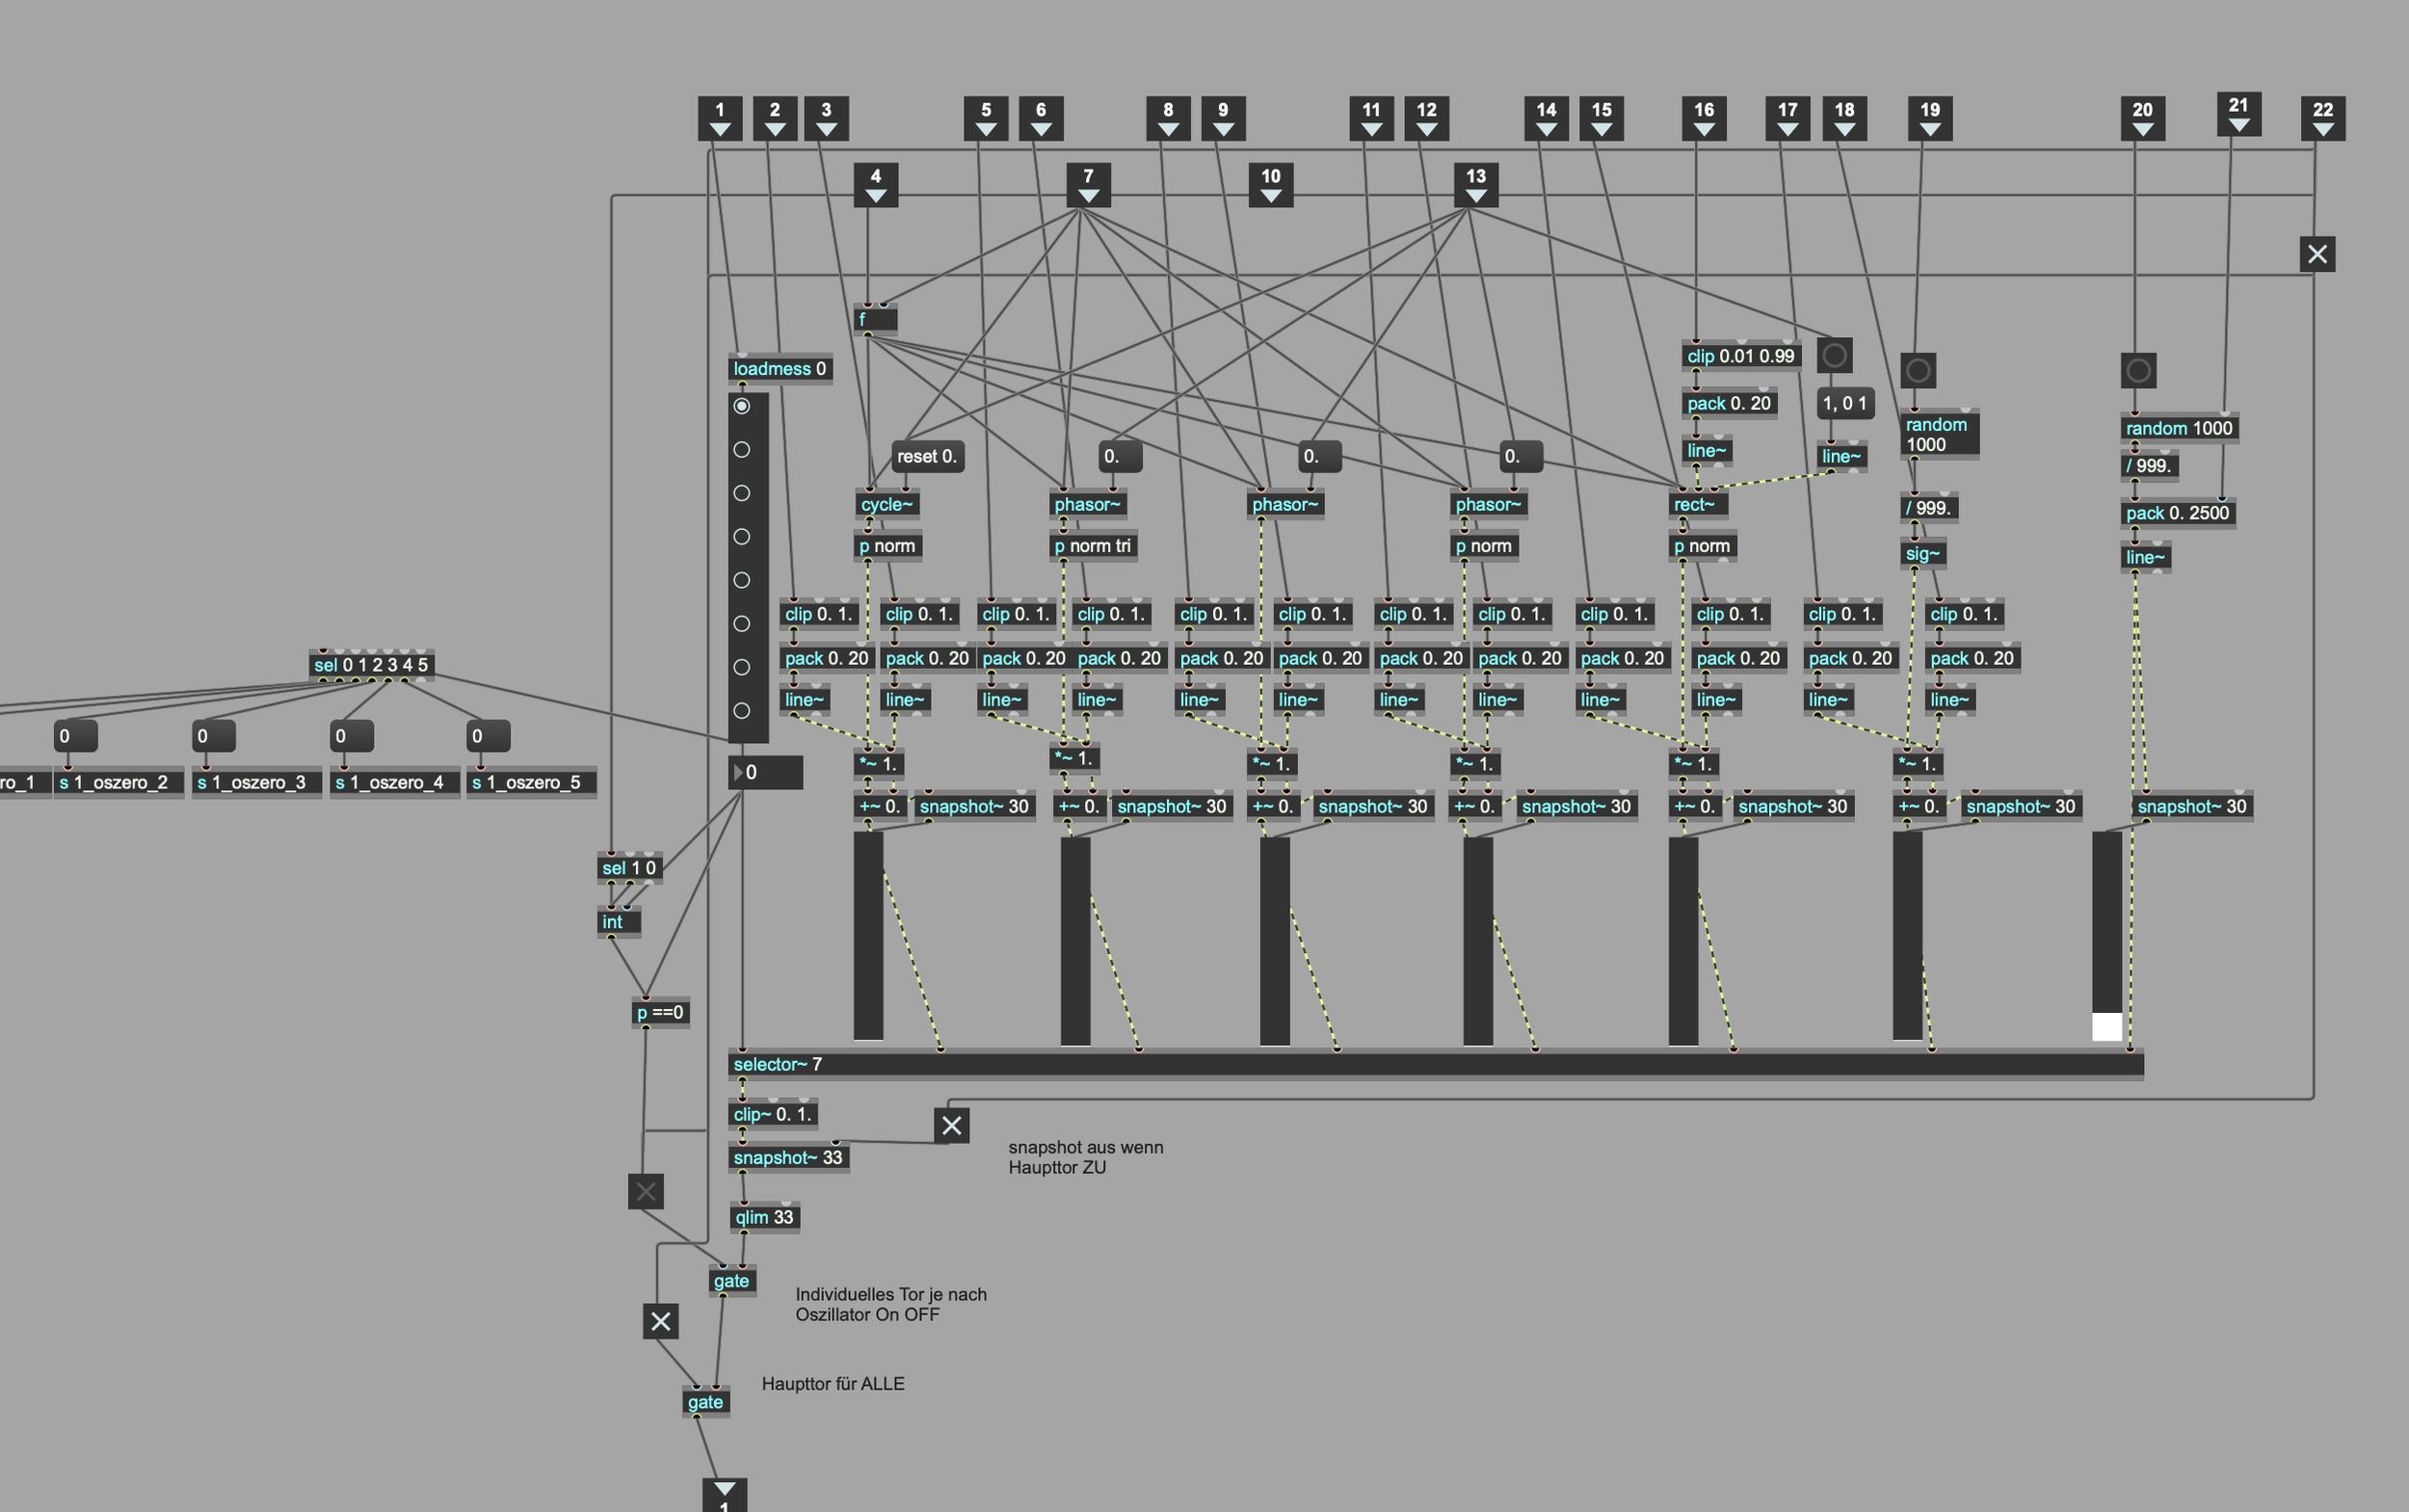Select outlet 1 at the bottom
The width and height of the screenshot is (2409, 1512).
tap(724, 1495)
